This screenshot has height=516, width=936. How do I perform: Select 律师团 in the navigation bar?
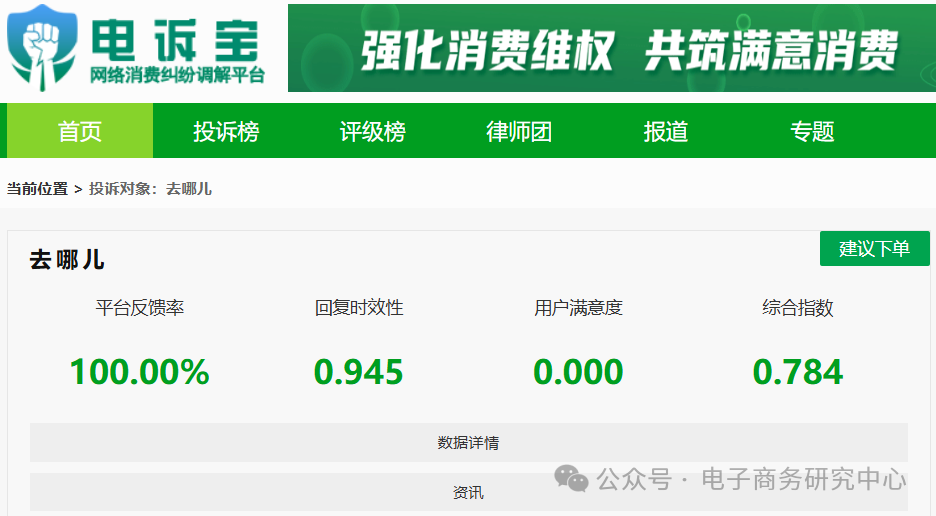pyautogui.click(x=519, y=131)
